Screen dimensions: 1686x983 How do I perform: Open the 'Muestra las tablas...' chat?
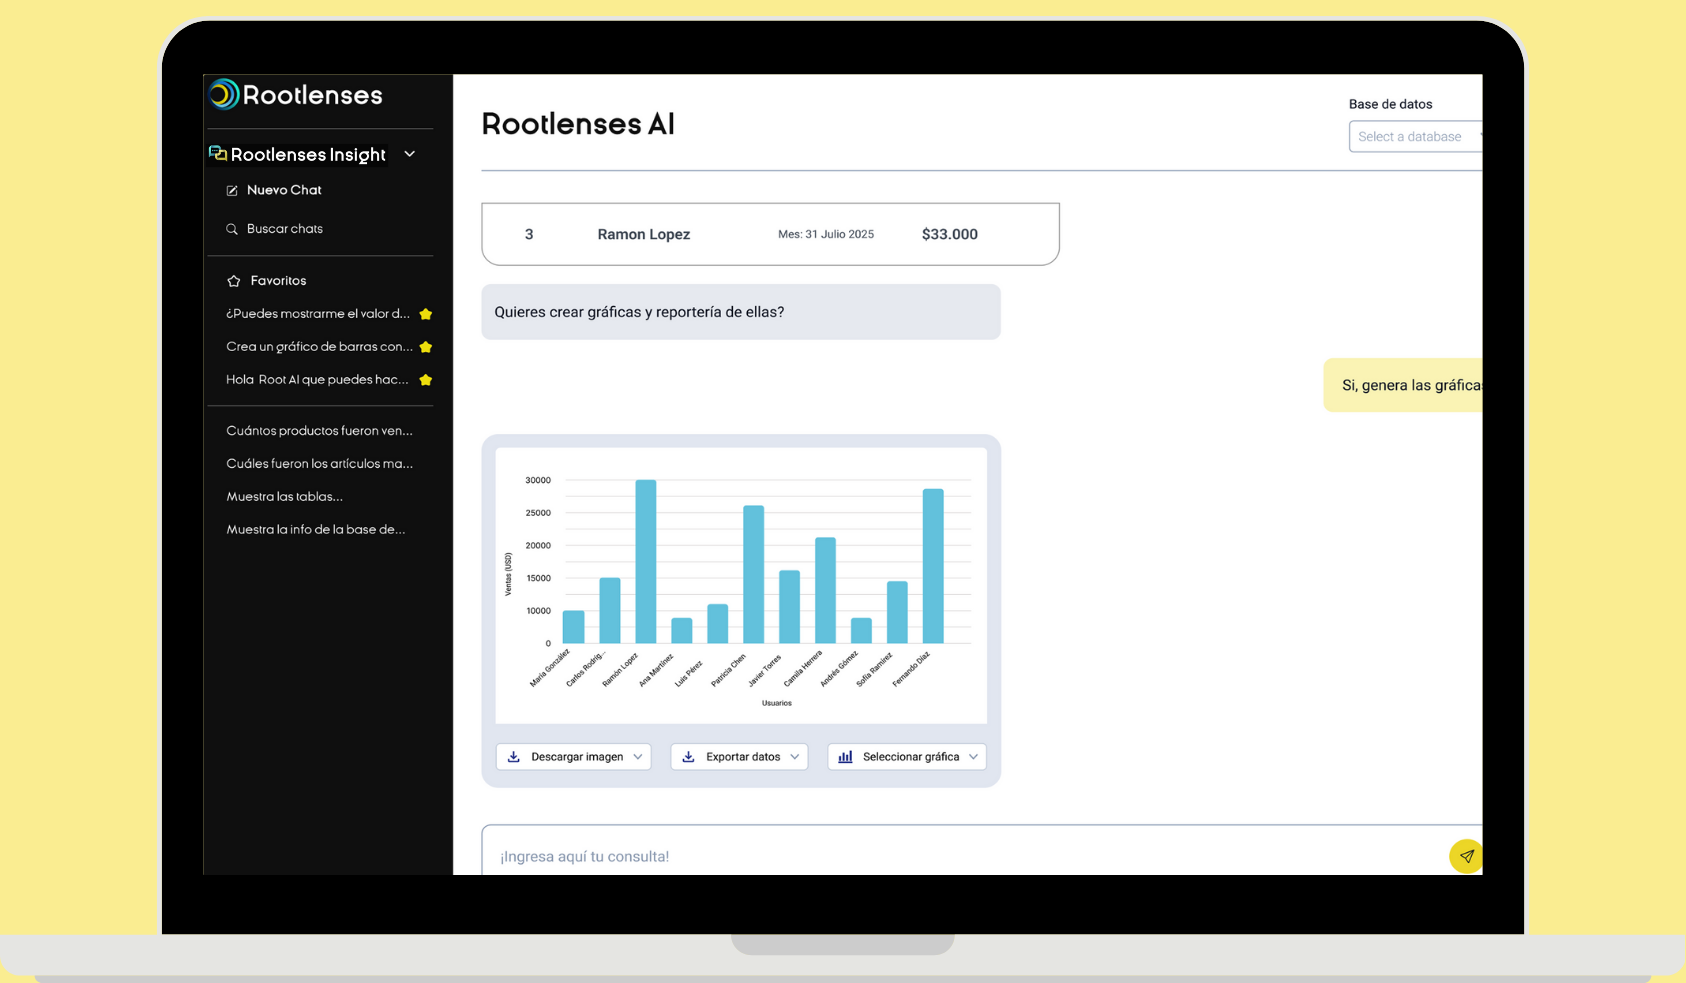284,497
